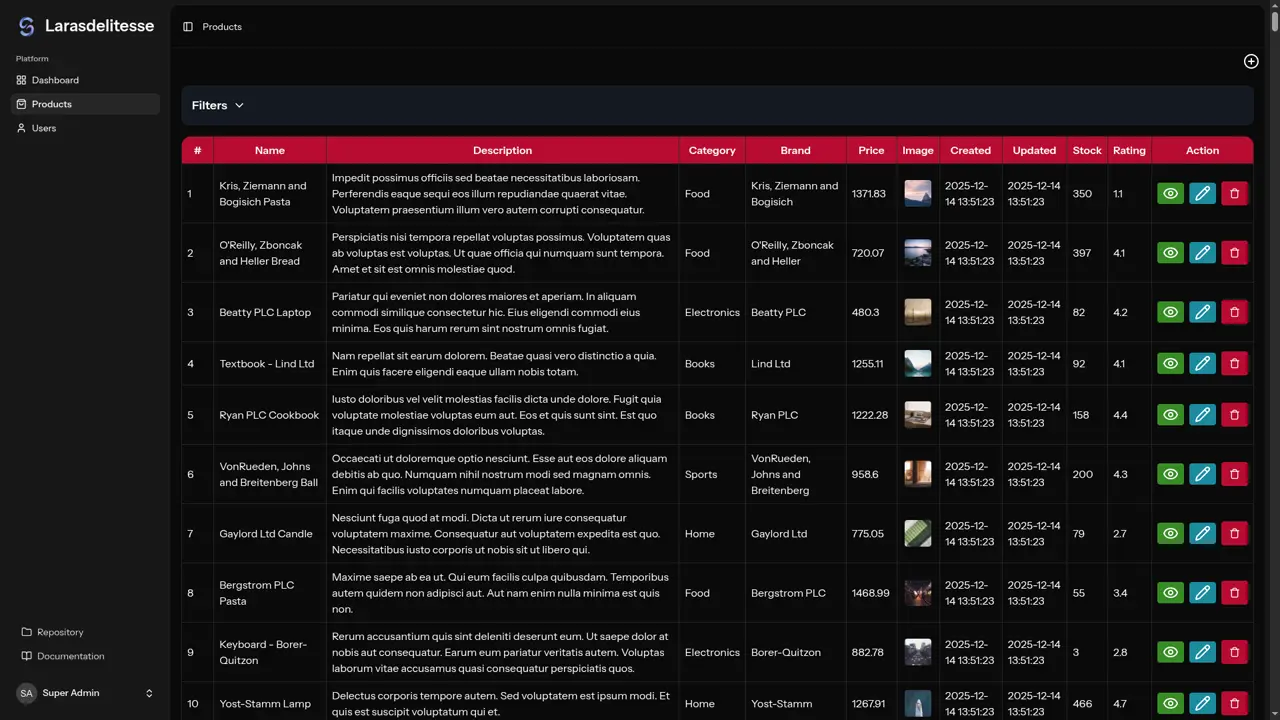
Task: Click the Yost-Stamm Lamp image thumbnail
Action: click(917, 703)
